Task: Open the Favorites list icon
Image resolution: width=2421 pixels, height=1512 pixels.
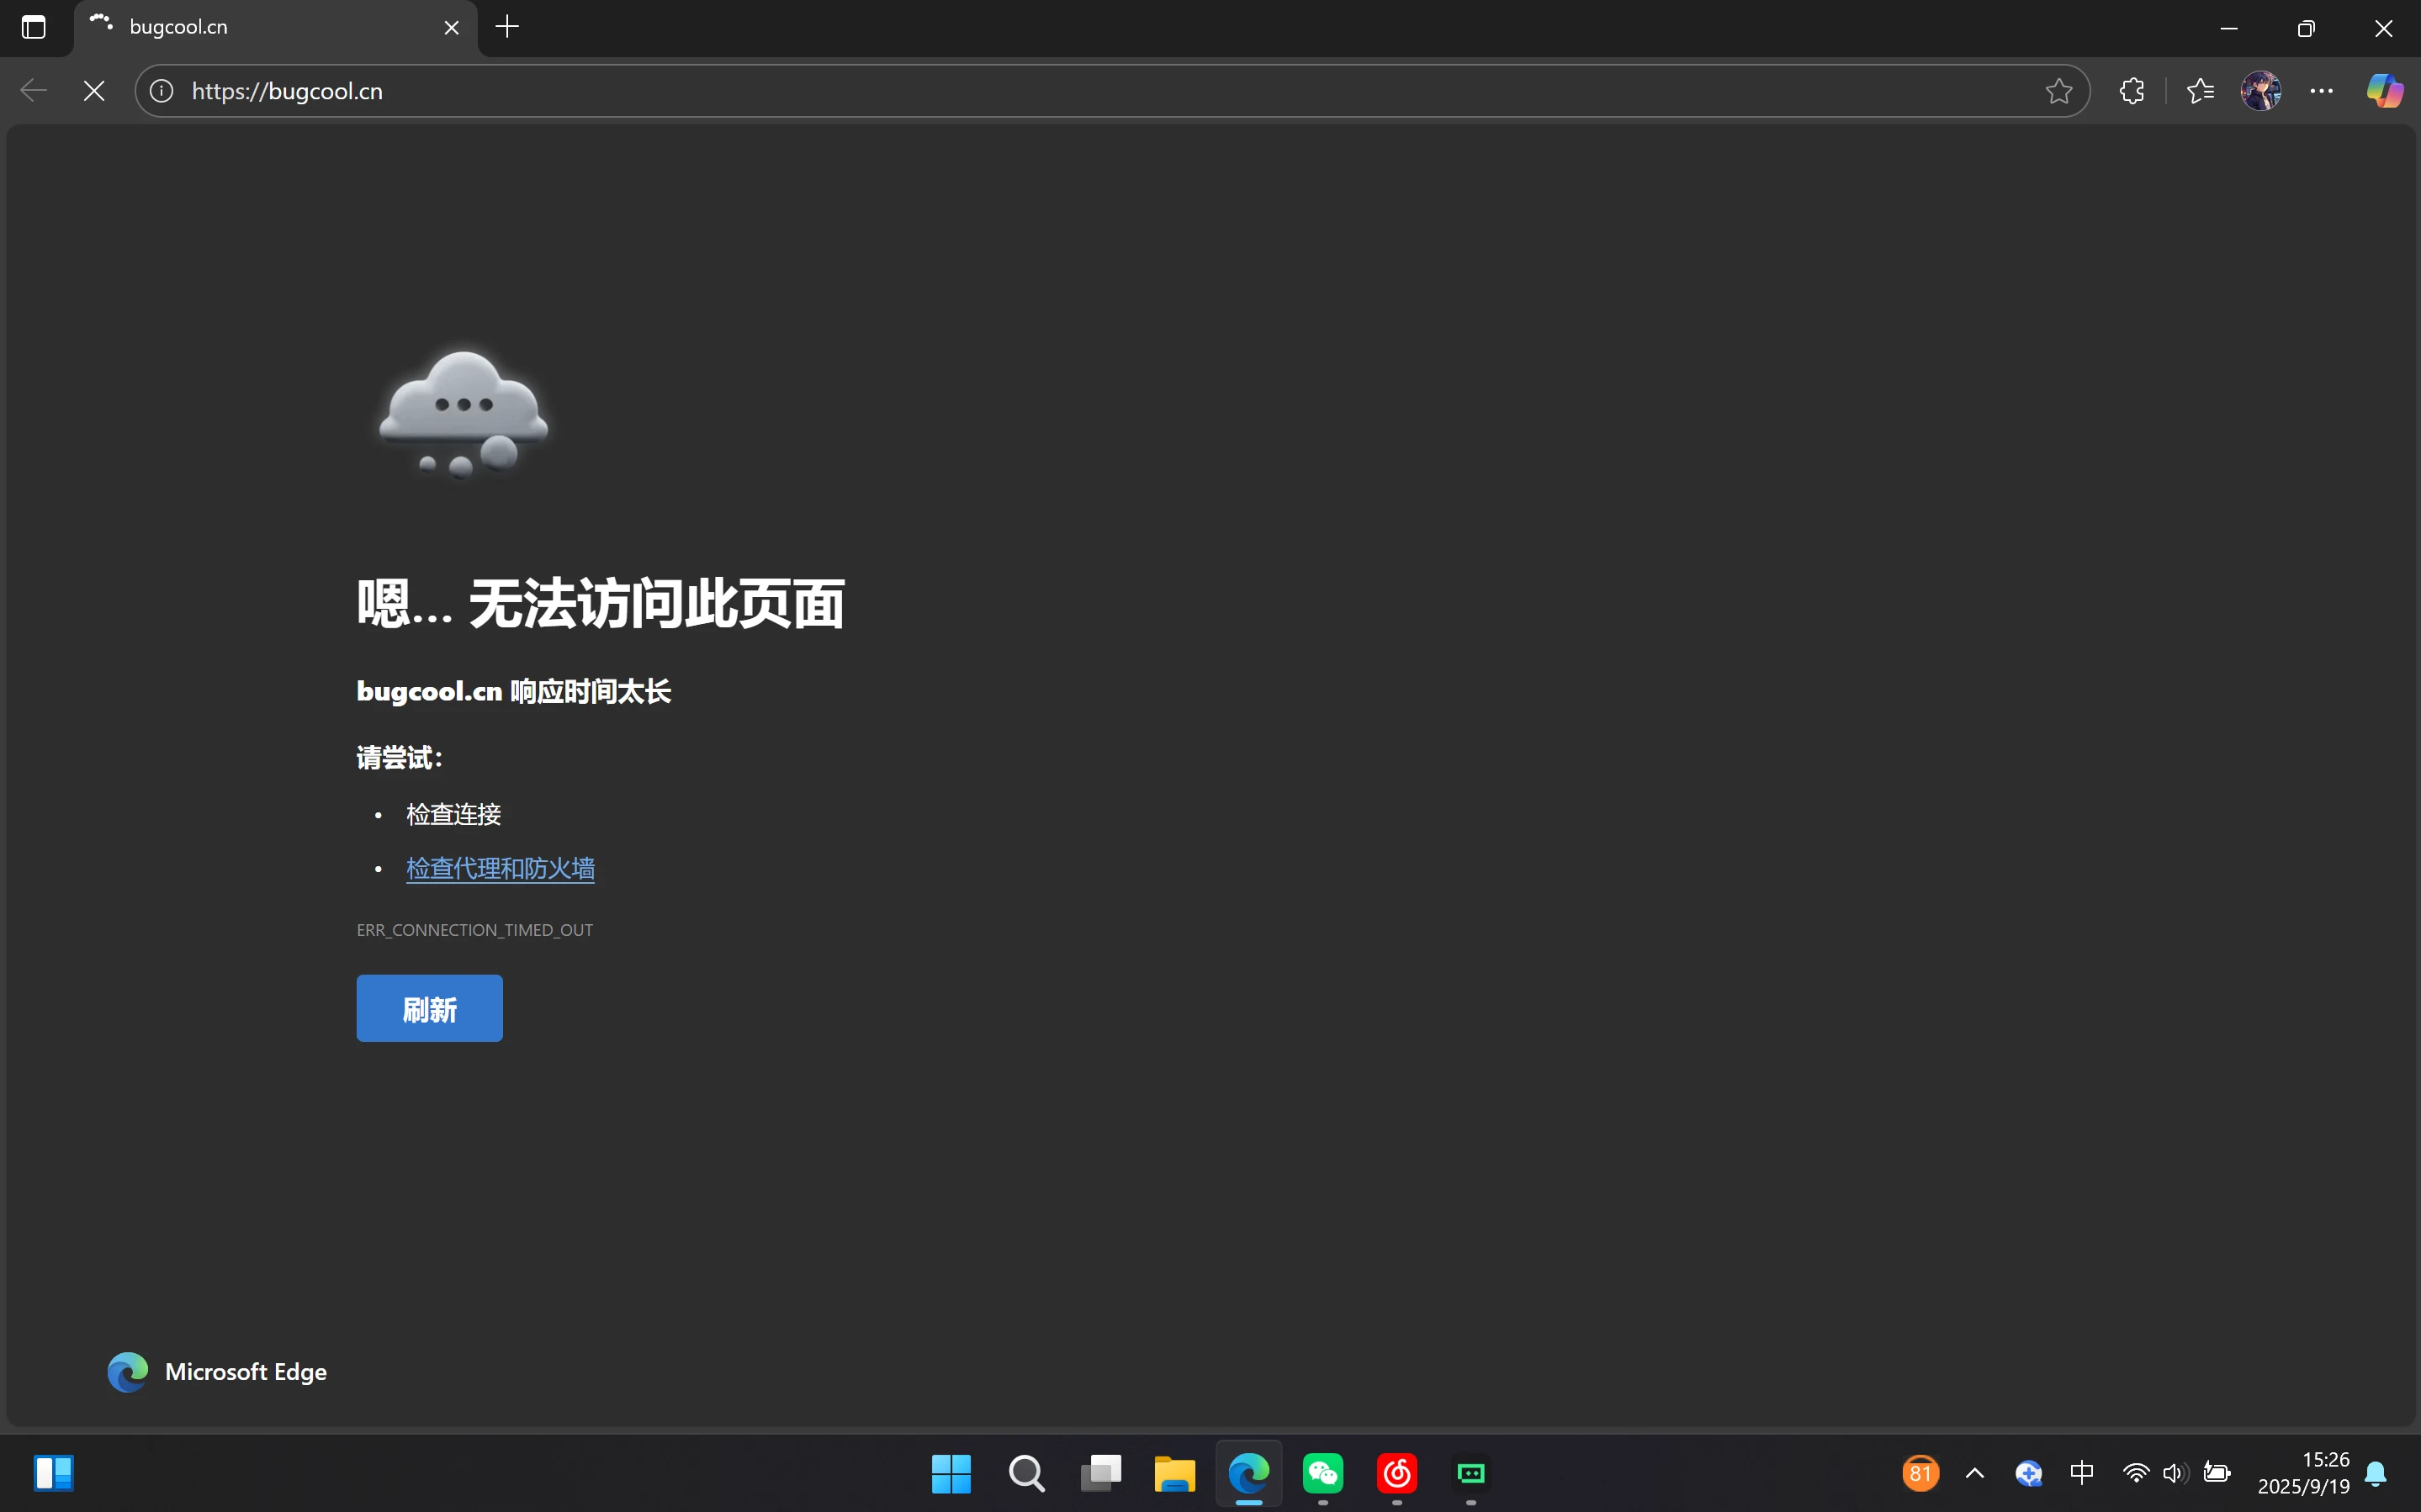Action: pos(2200,91)
